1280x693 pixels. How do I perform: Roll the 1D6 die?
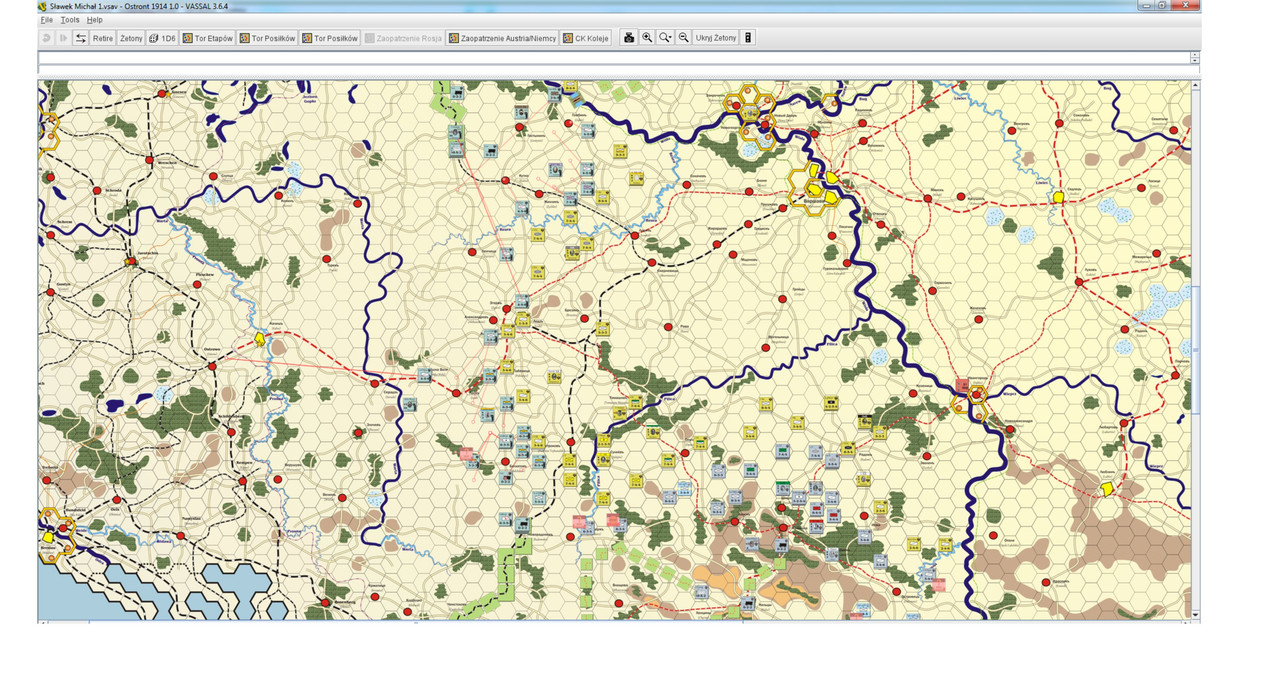(x=162, y=38)
